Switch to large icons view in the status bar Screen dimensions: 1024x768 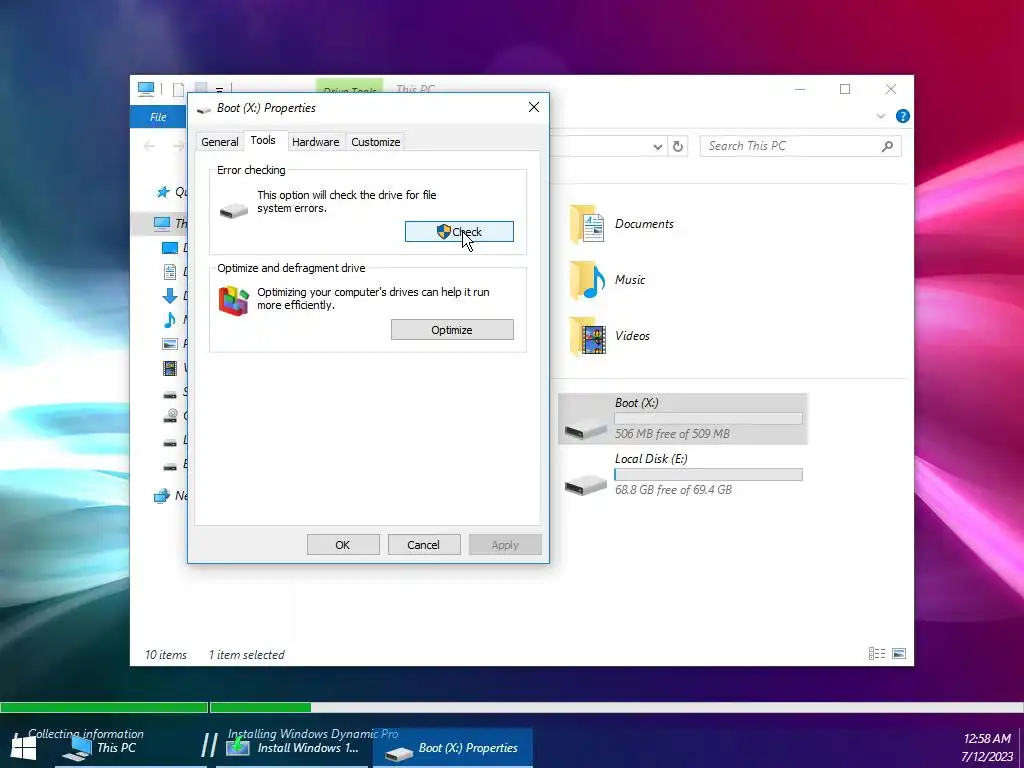(899, 654)
